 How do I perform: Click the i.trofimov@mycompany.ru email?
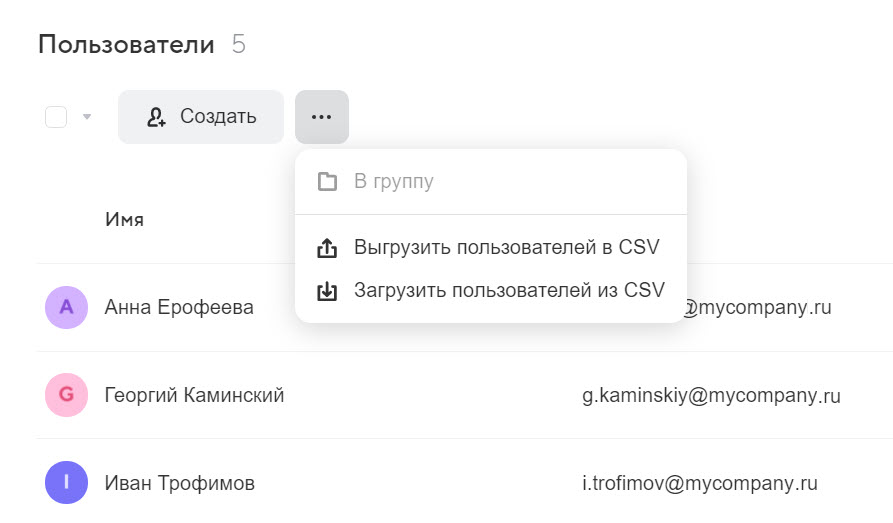(x=700, y=483)
